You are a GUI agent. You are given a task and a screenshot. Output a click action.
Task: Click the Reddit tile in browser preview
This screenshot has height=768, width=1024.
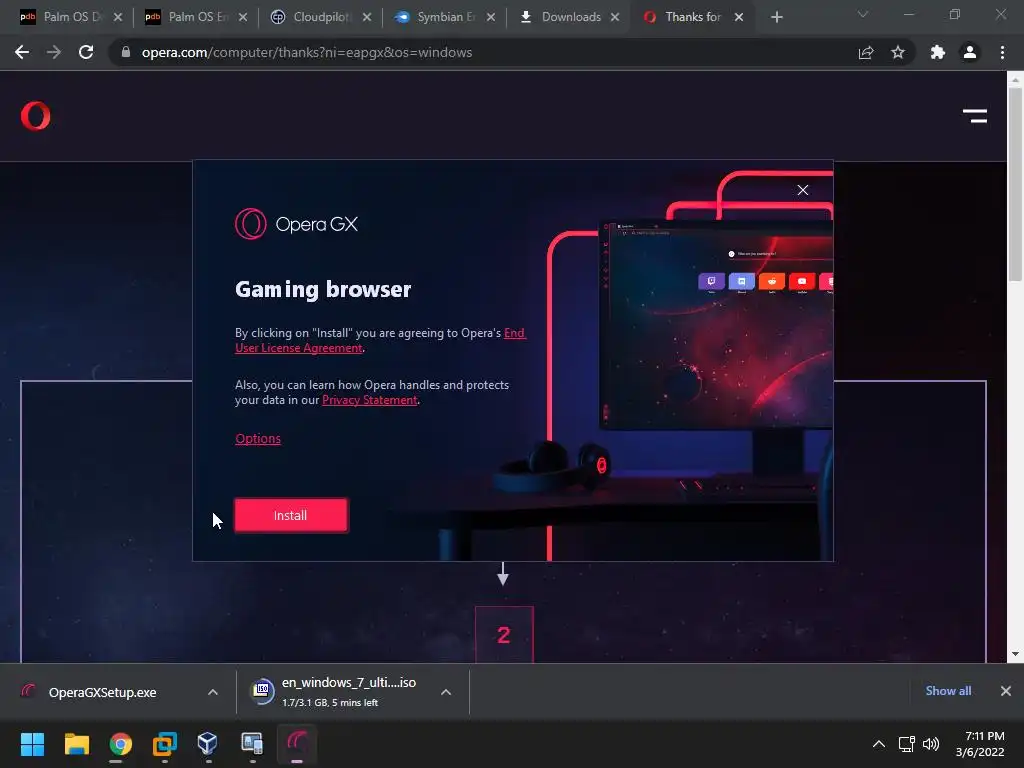pos(772,281)
